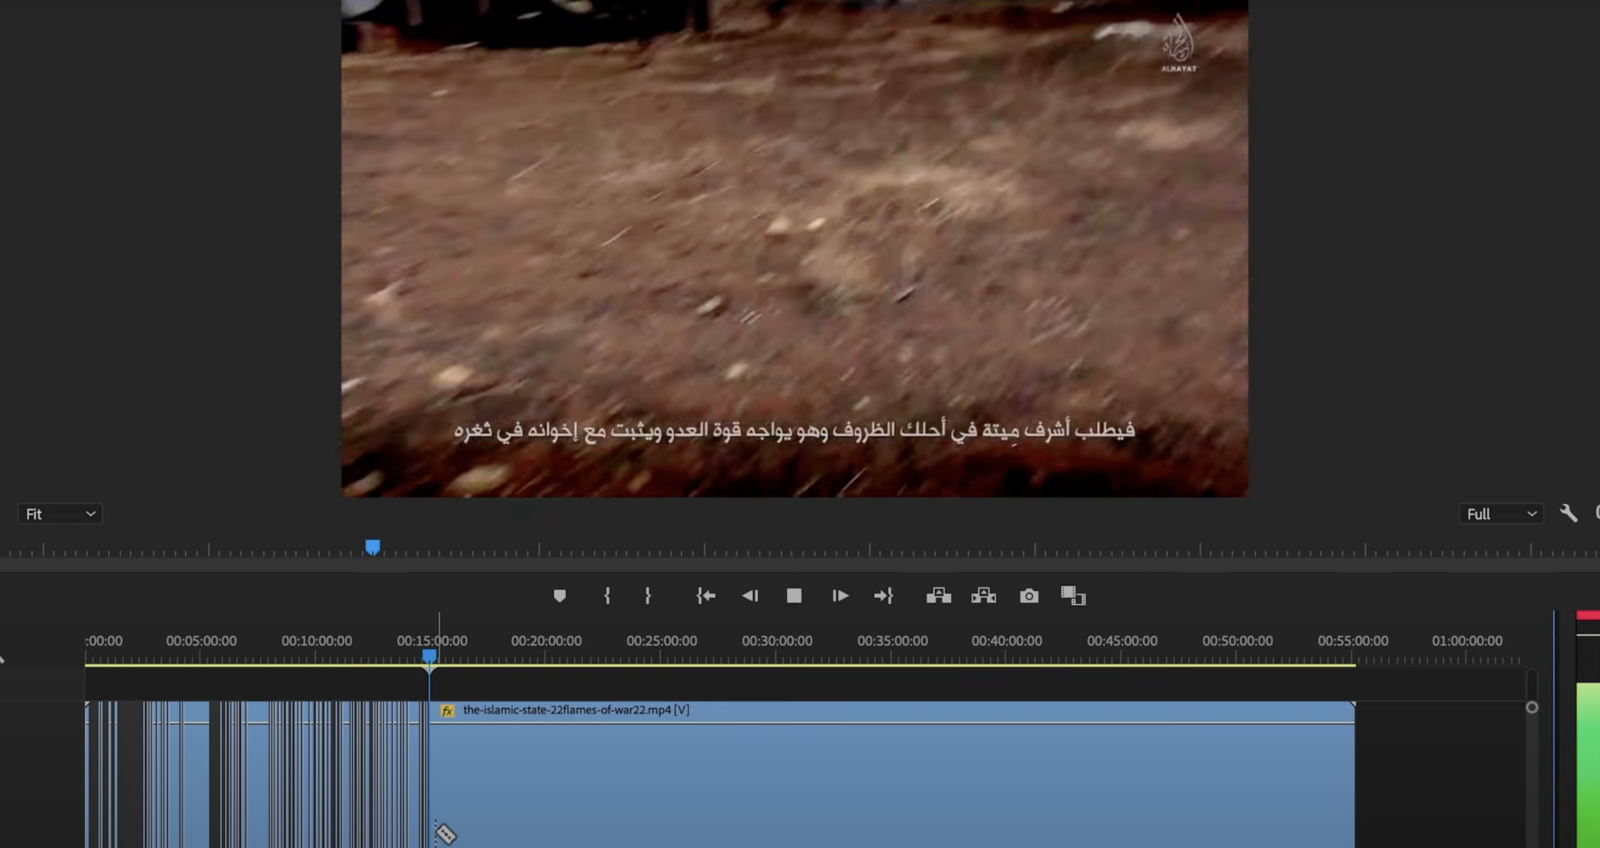Open the wrench settings menu
The height and width of the screenshot is (848, 1600).
pos(1568,513)
